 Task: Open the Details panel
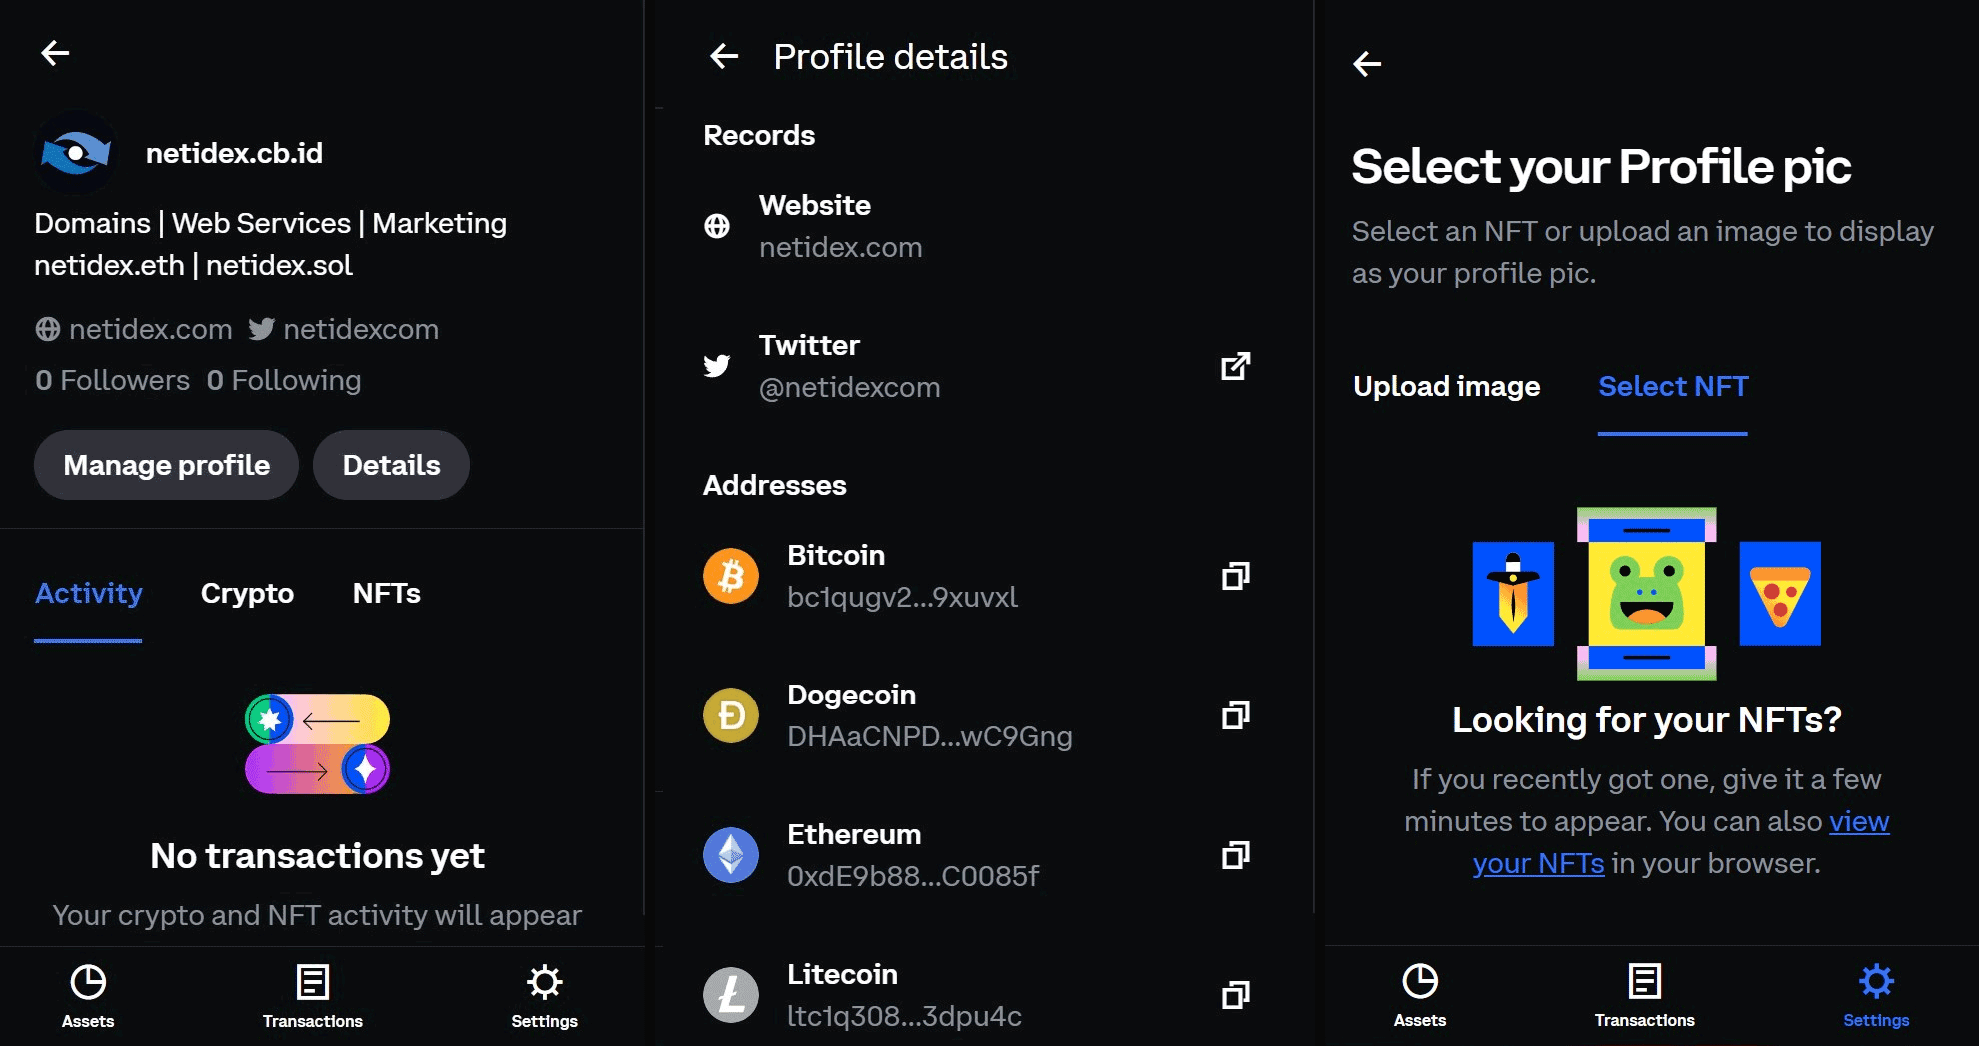pos(391,464)
